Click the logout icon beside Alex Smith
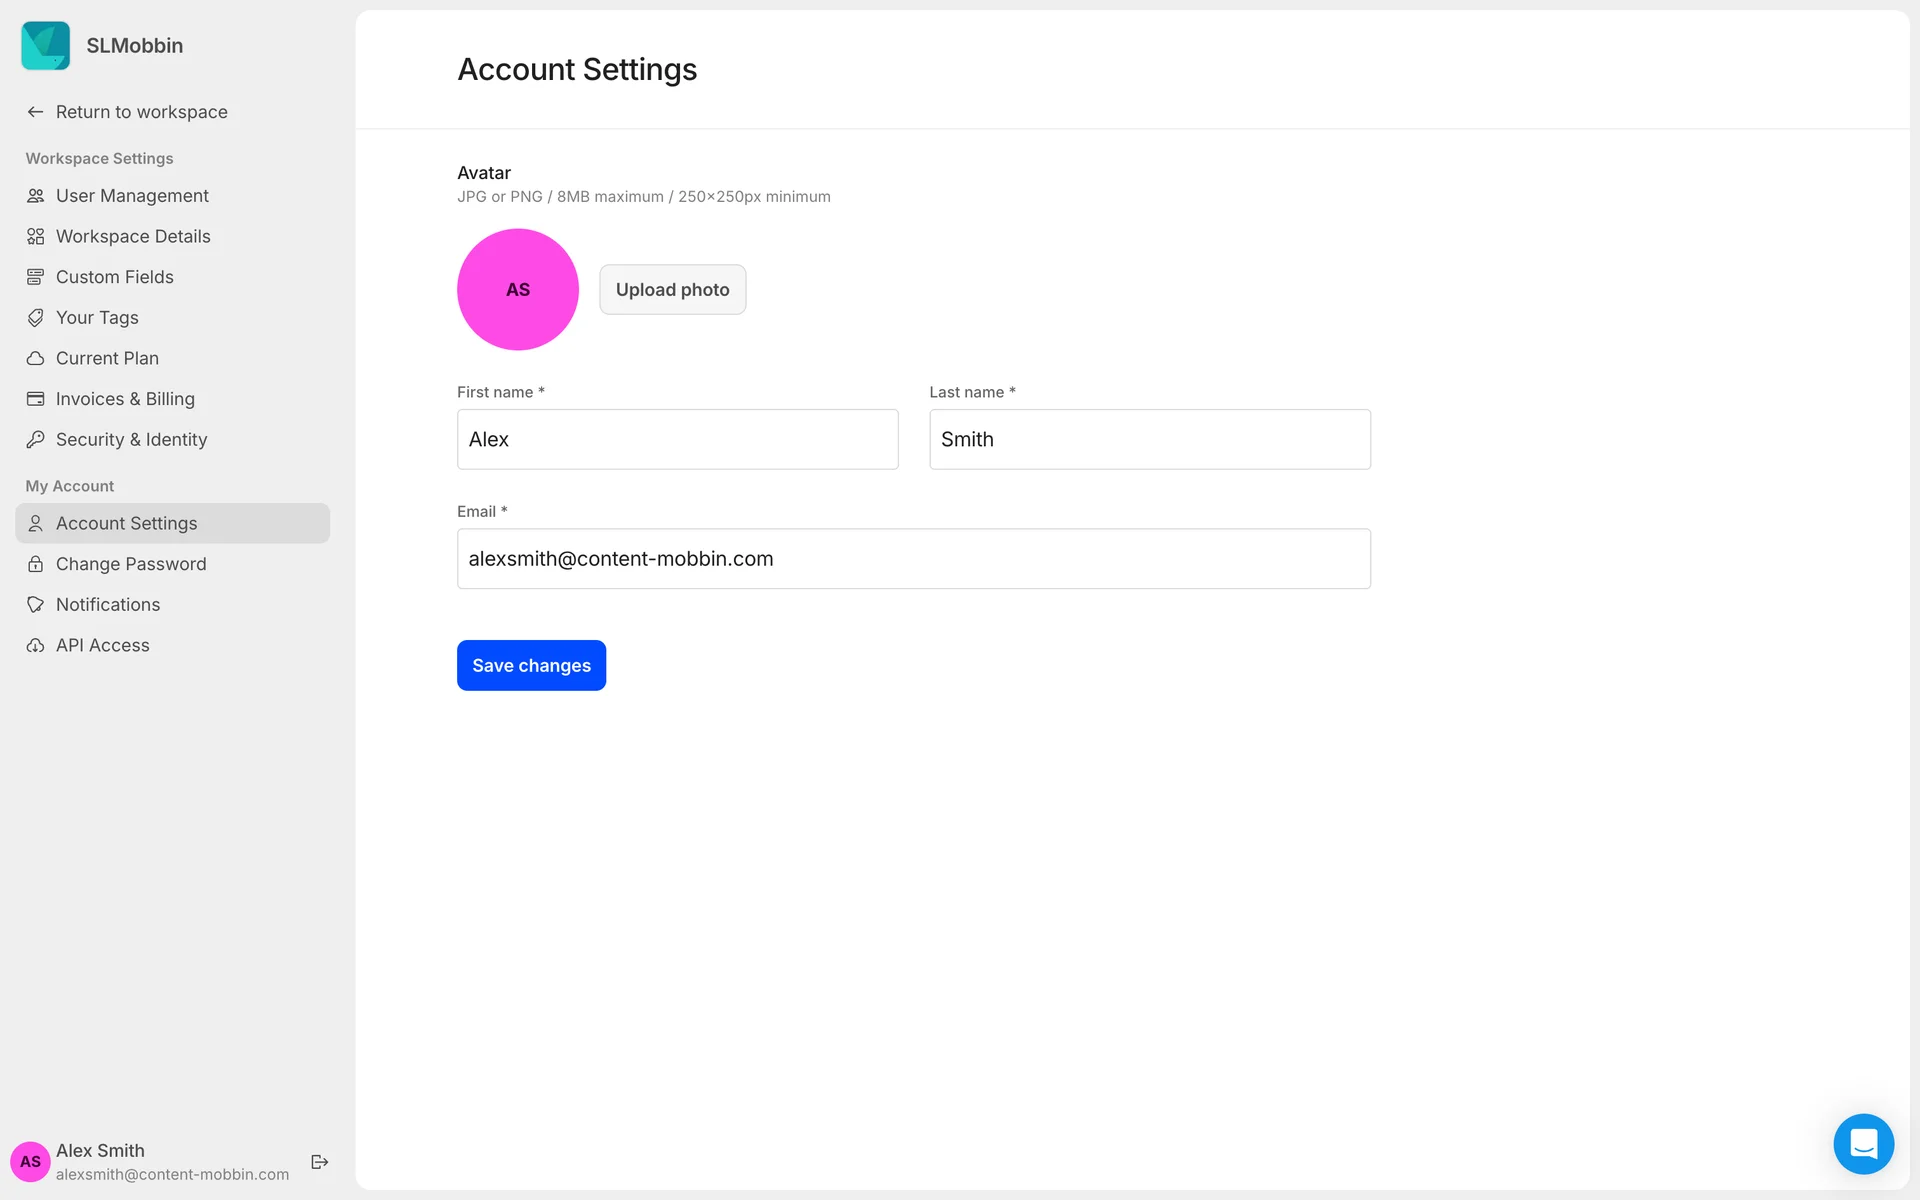 click(x=320, y=1161)
